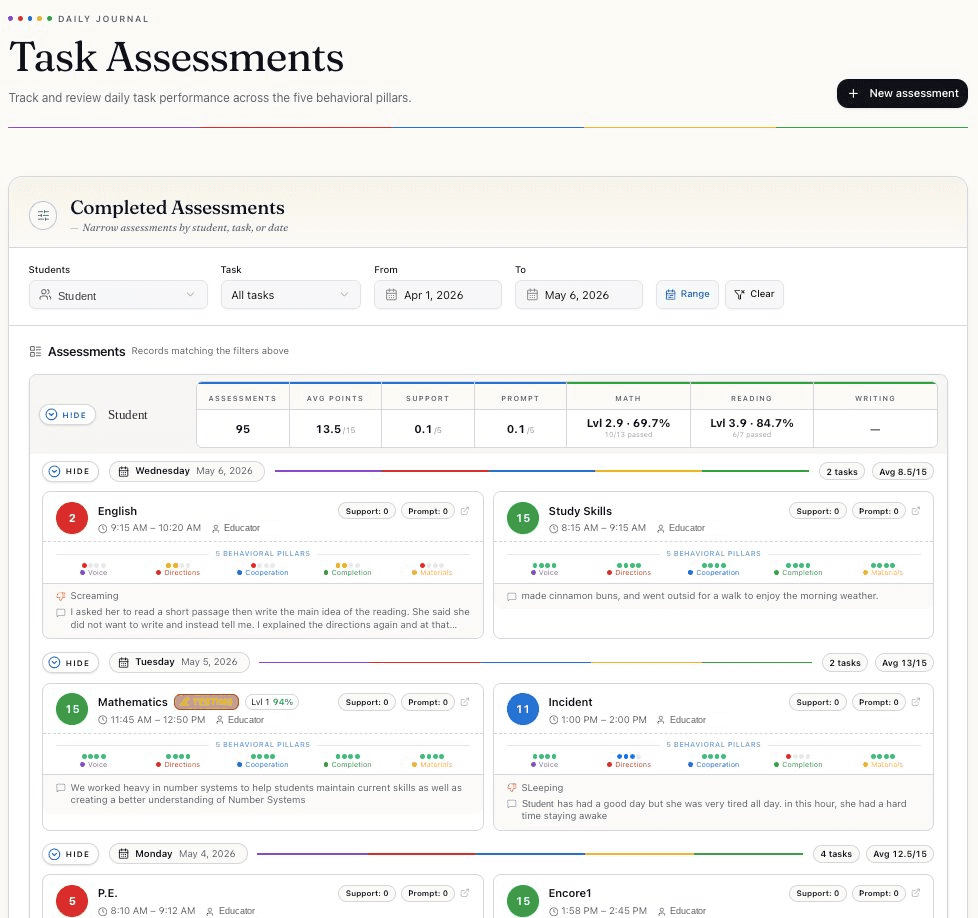Open the English assessment external link icon
The height and width of the screenshot is (918, 978).
465,511
